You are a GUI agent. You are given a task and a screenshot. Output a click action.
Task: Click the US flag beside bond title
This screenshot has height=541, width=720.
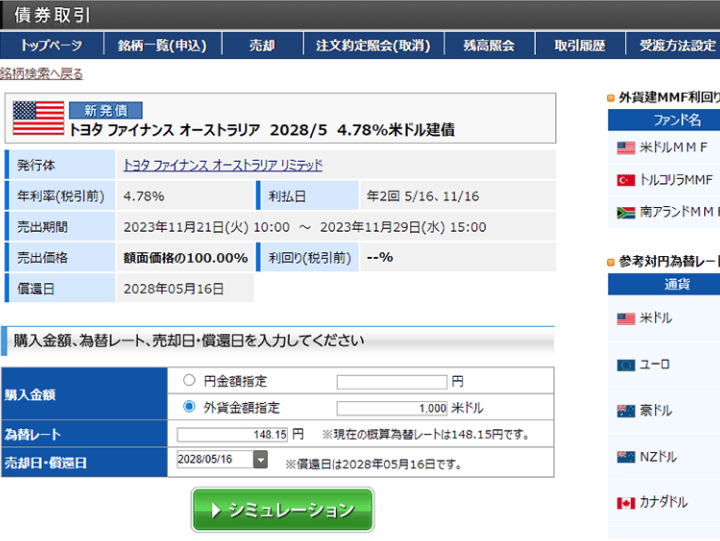pos(39,118)
